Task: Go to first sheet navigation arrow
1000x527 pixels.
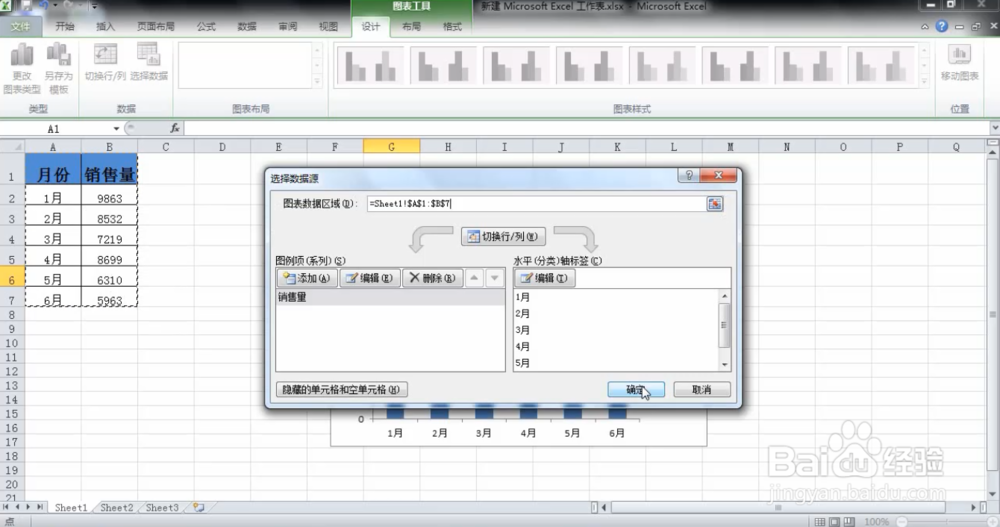Action: [6, 507]
